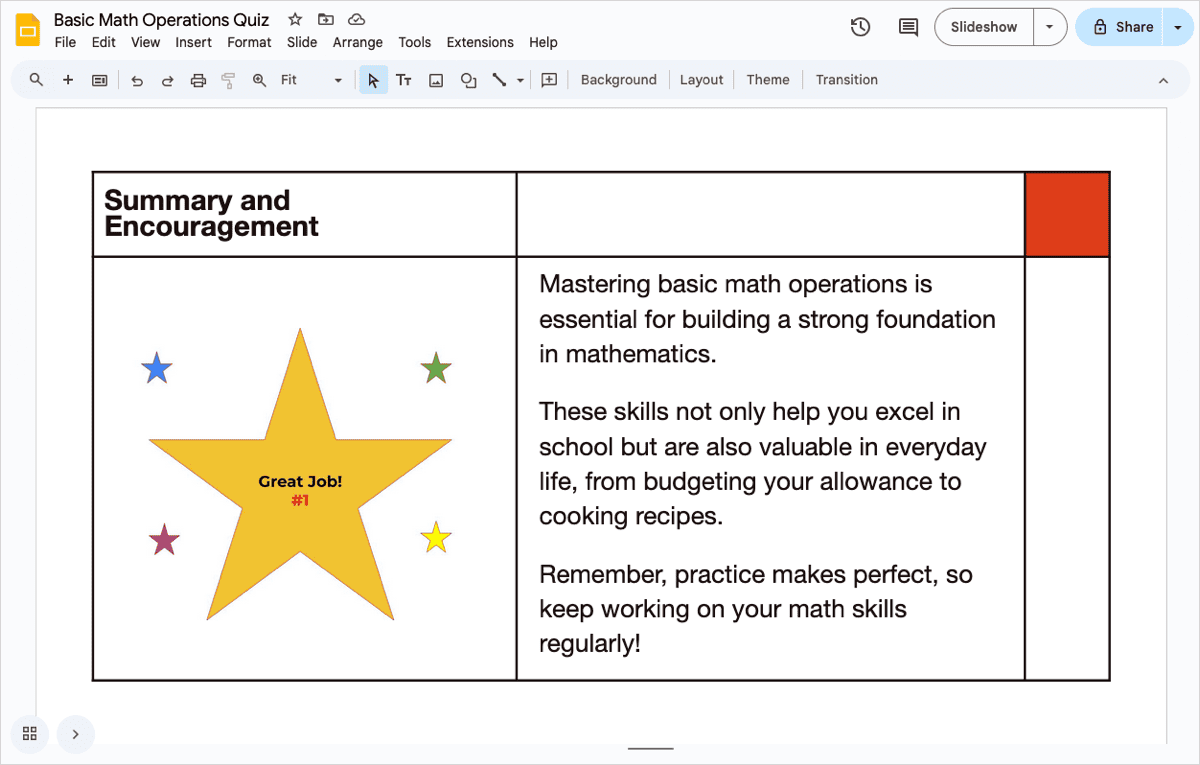Add a comment with toolbar icon
This screenshot has height=765, width=1200.
549,80
